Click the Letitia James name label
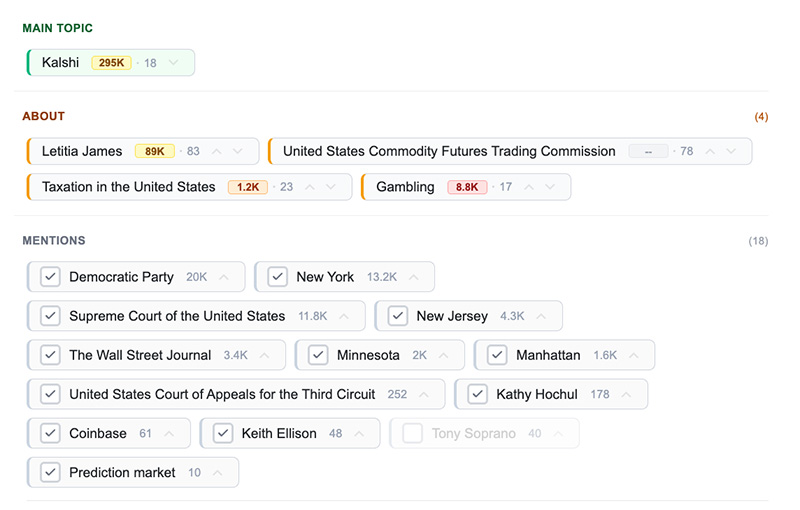 pos(82,151)
